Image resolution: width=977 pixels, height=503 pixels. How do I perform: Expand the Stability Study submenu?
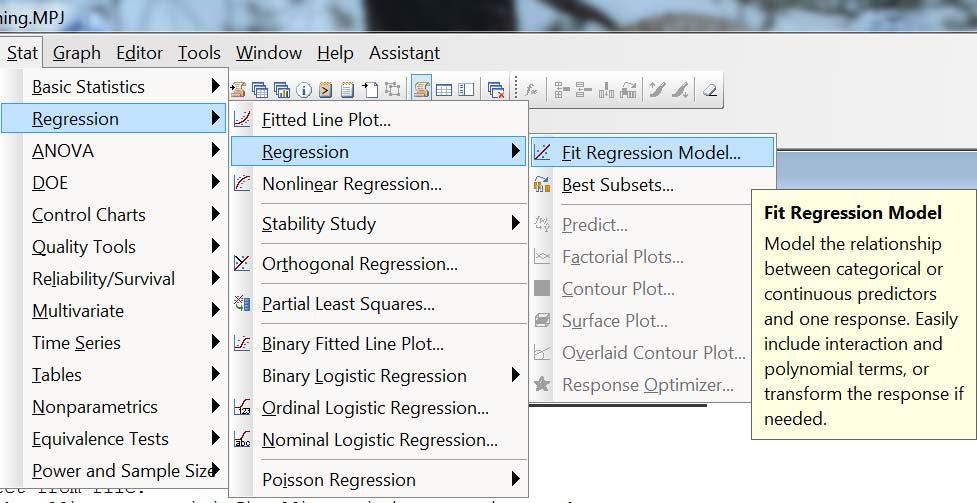(x=379, y=224)
